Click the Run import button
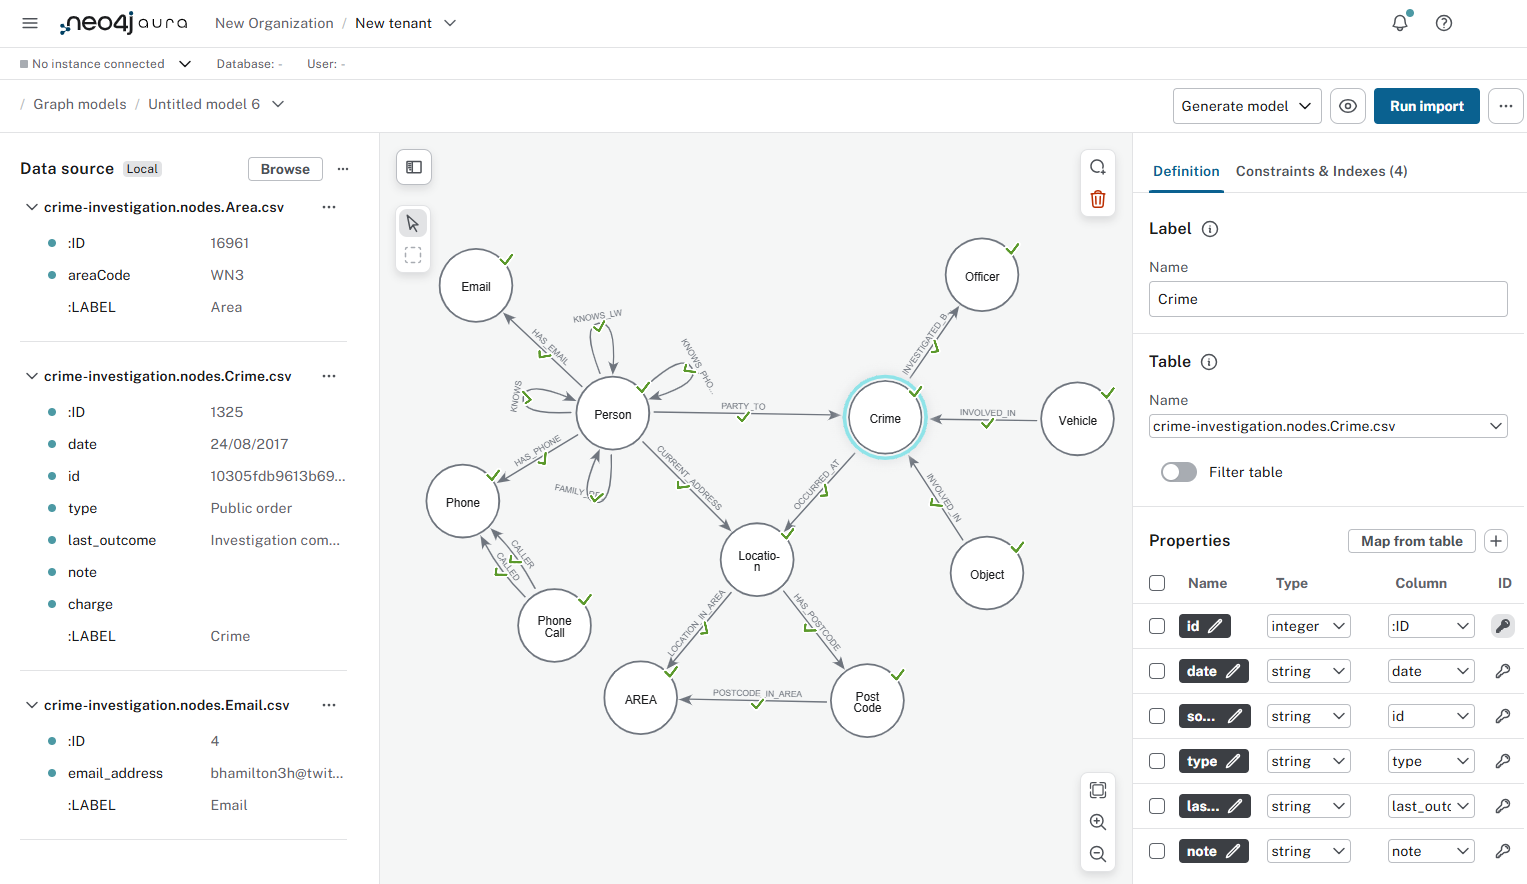This screenshot has height=884, width=1527. pyautogui.click(x=1427, y=106)
